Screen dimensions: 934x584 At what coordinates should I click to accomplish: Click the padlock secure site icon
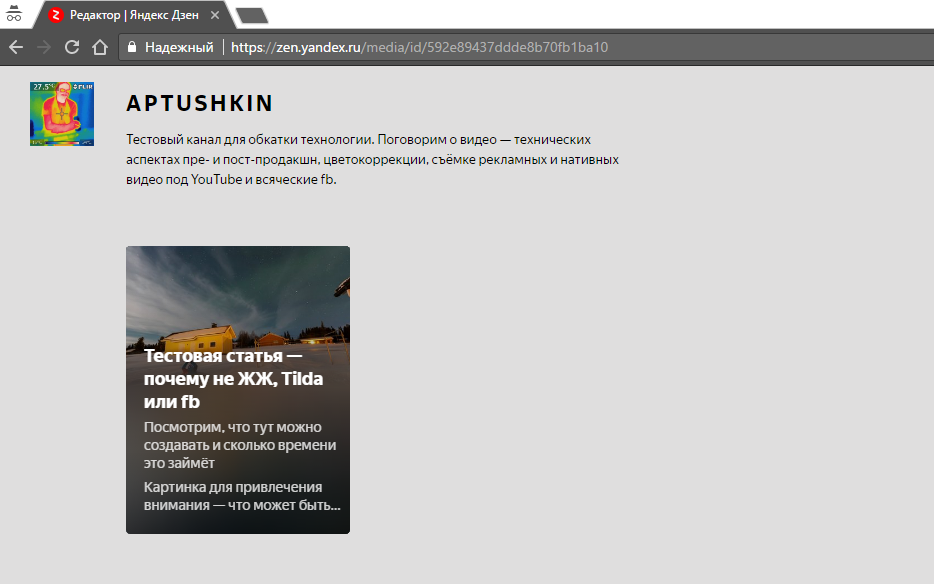click(132, 47)
